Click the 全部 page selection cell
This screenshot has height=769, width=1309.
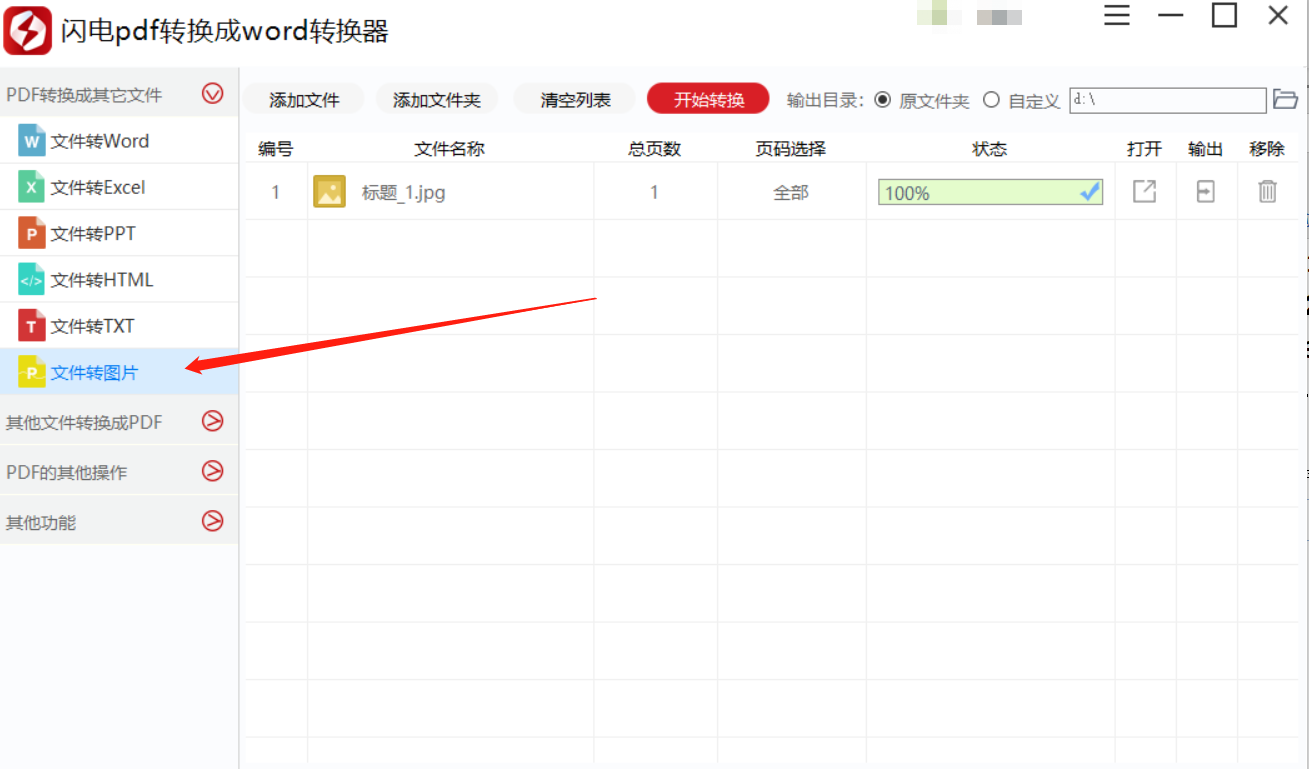(x=791, y=192)
